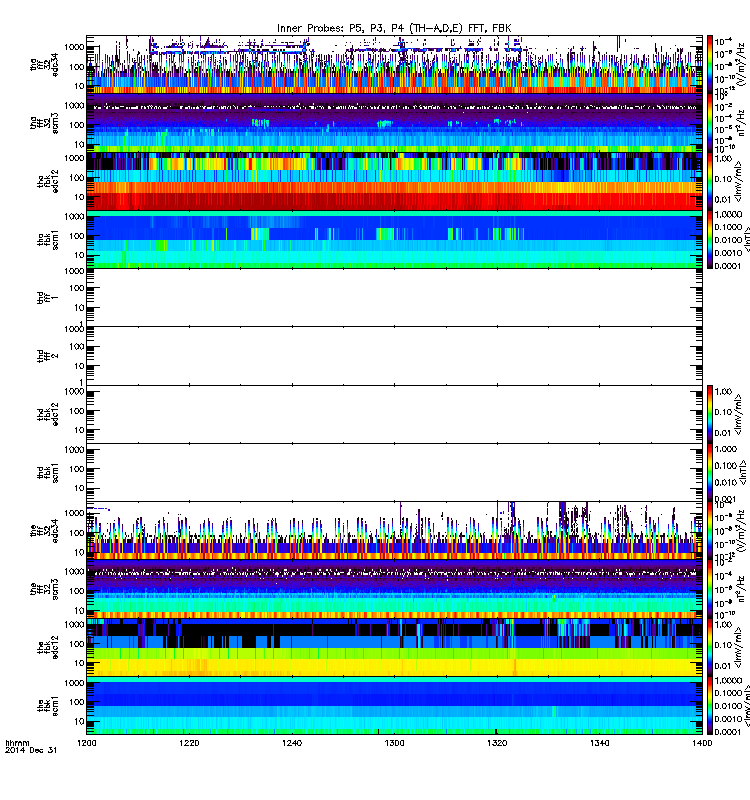This screenshot has width=750, height=800.
Task: Click the thd fbk edc12 mV/m color bar
Action: click(x=710, y=414)
